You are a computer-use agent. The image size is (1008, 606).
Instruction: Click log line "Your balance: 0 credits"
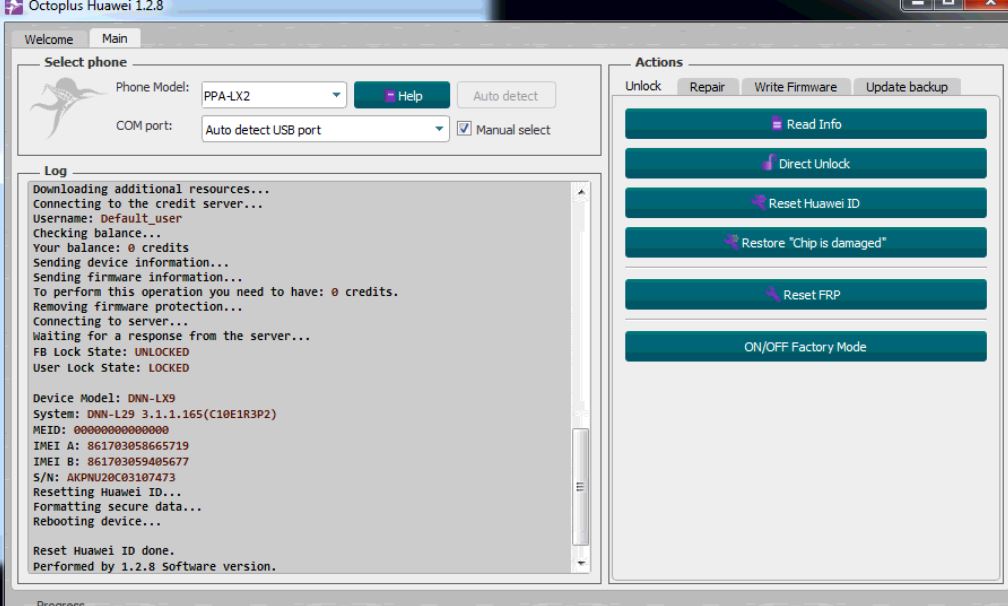111,247
